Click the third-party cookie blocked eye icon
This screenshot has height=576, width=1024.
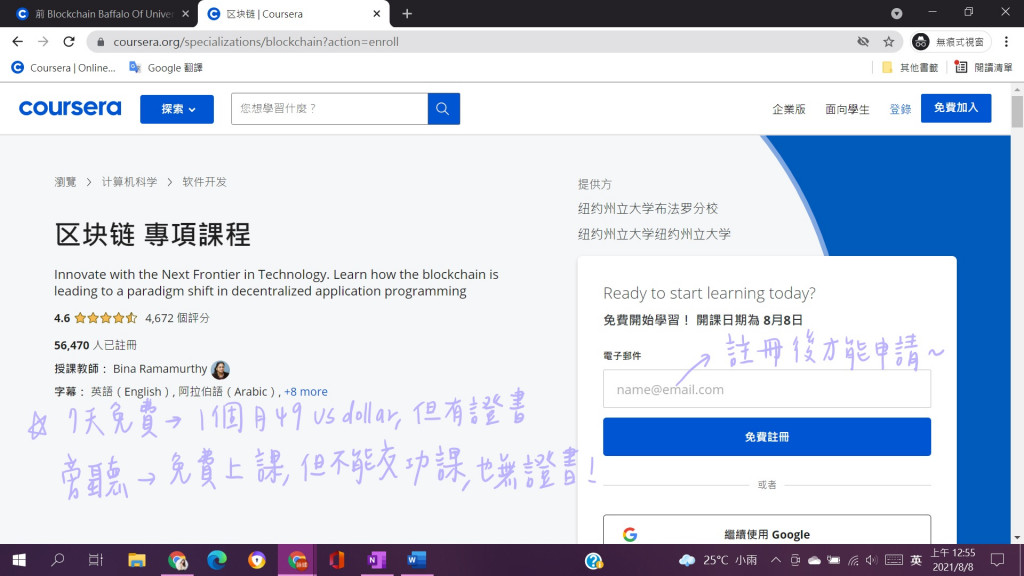[863, 42]
